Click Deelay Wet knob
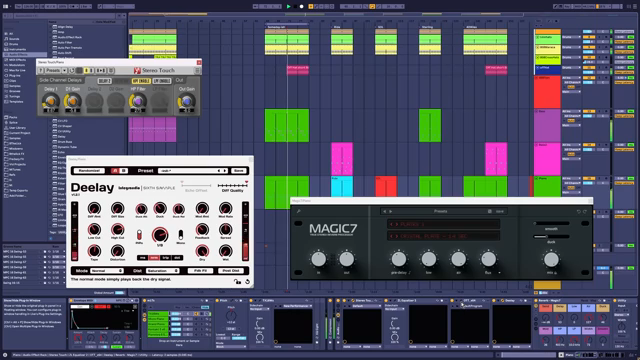The width and height of the screenshot is (640, 360). pyautogui.click(x=225, y=251)
